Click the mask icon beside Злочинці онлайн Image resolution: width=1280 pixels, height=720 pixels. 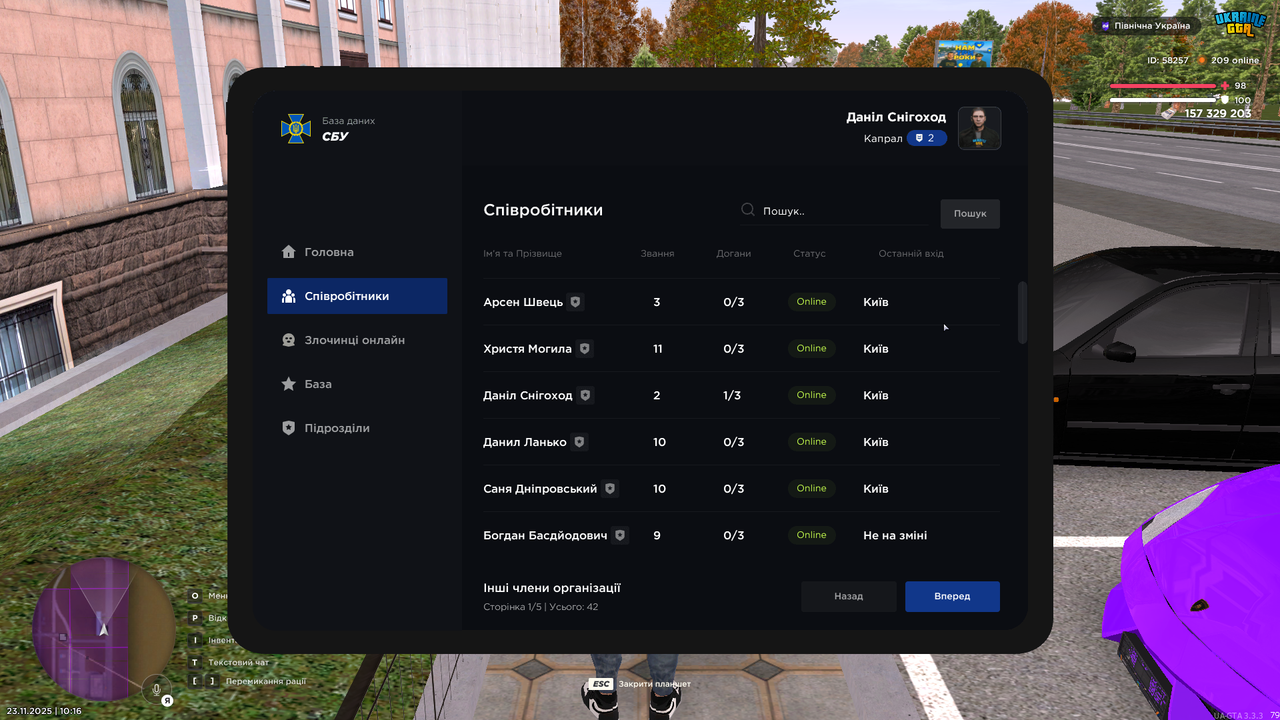(288, 340)
